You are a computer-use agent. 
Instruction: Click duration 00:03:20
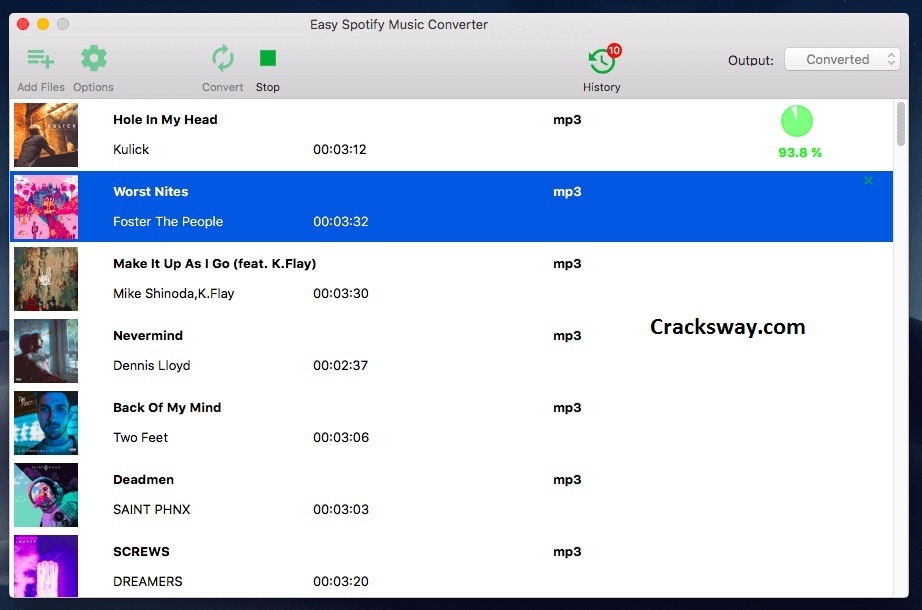[340, 581]
